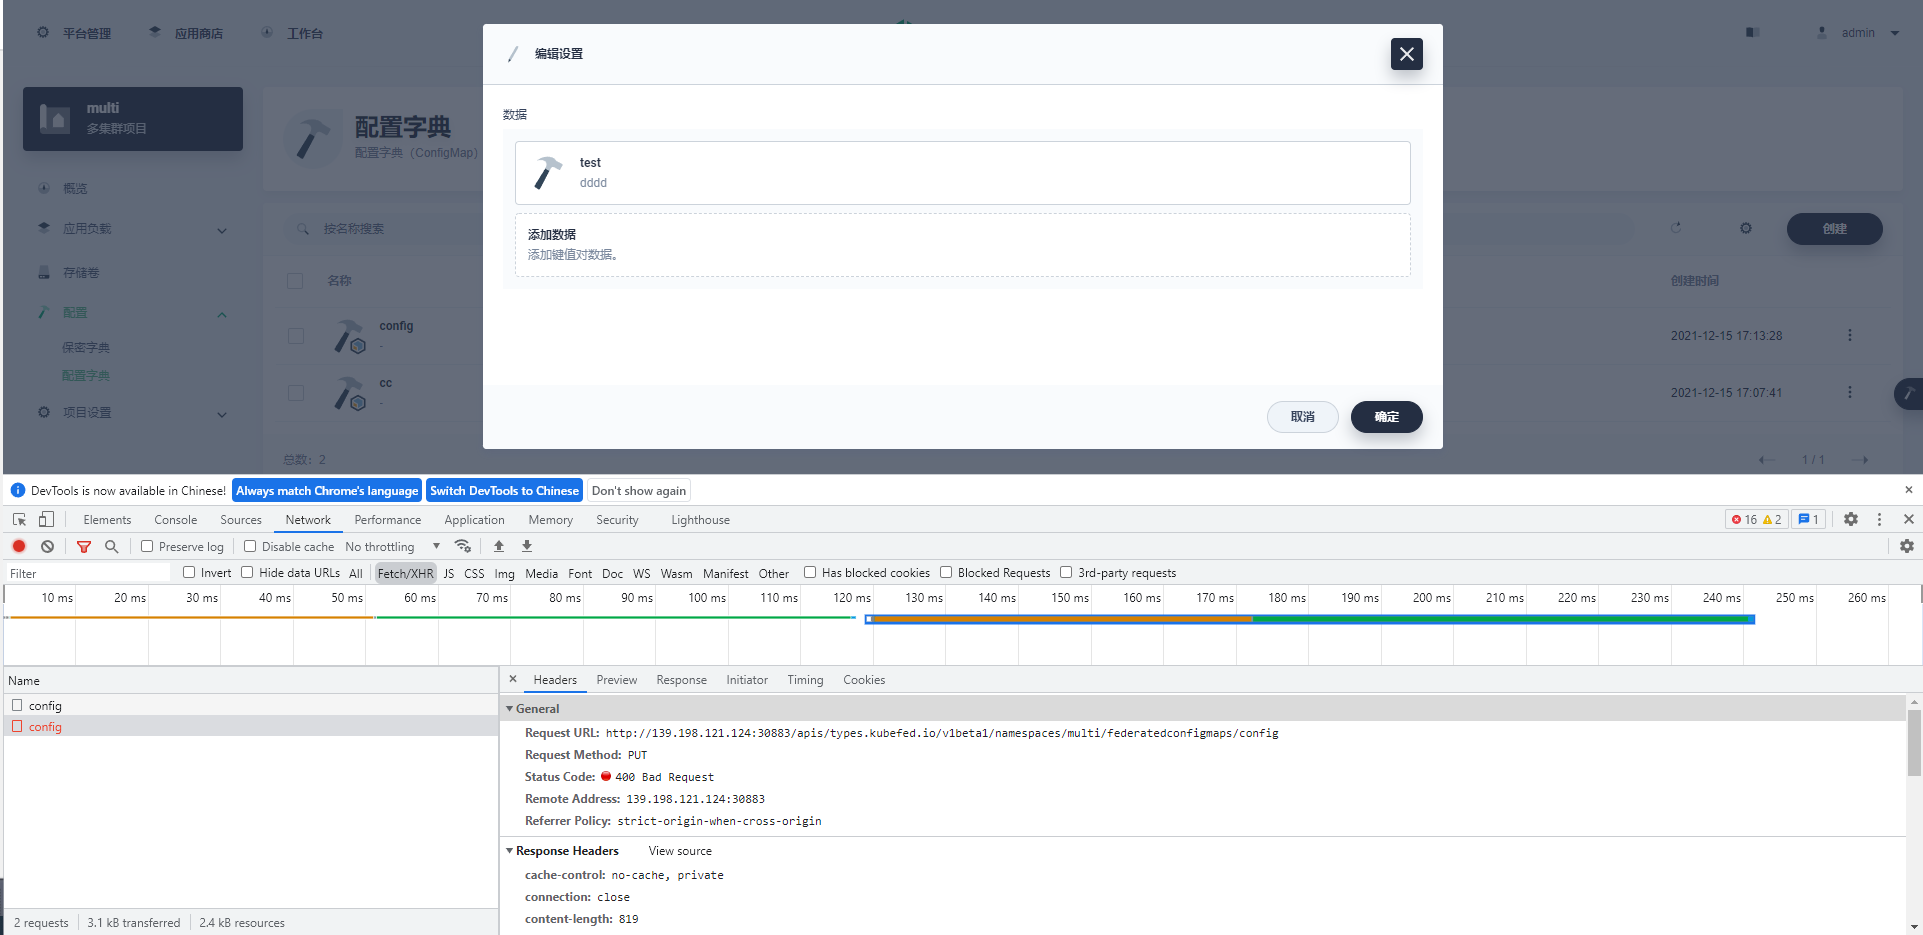Viewport: 1923px width, 935px height.
Task: Open network panel settings gear
Action: point(1907,546)
